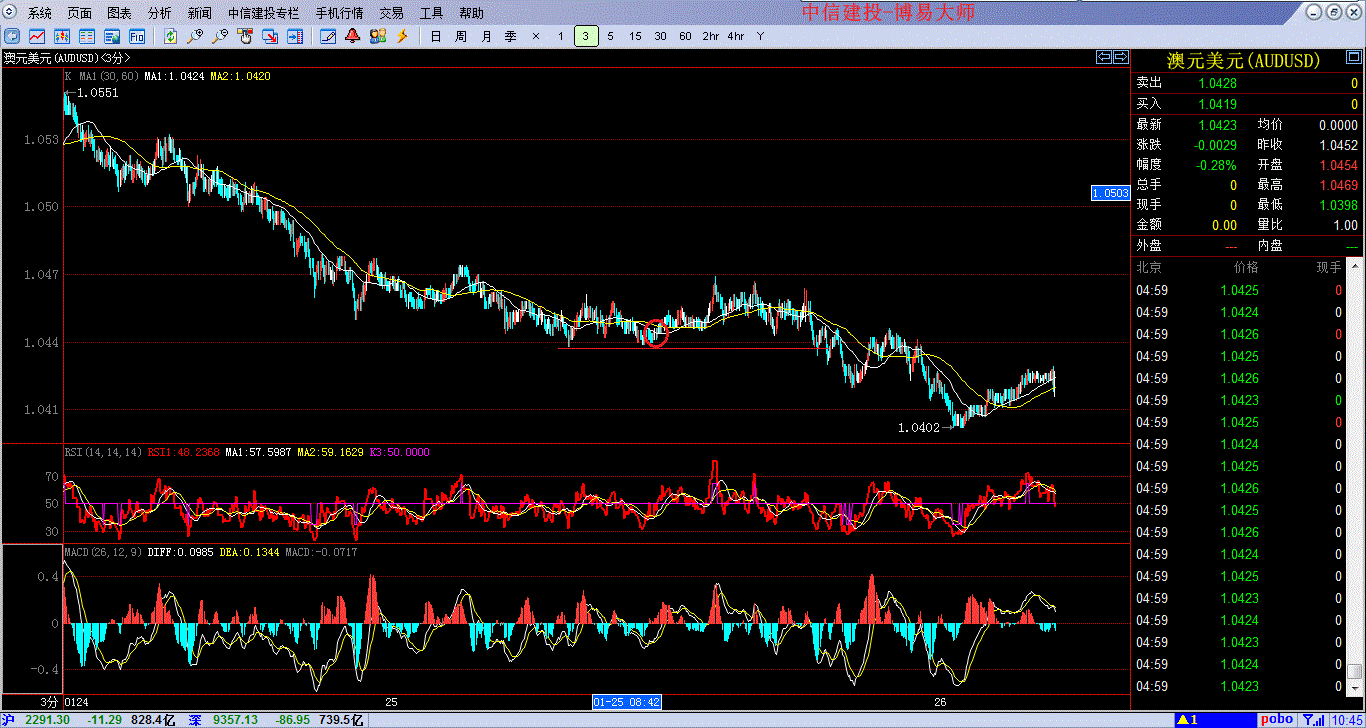Image resolution: width=1366 pixels, height=728 pixels.
Task: Click the two-people community icon
Action: coord(377,36)
